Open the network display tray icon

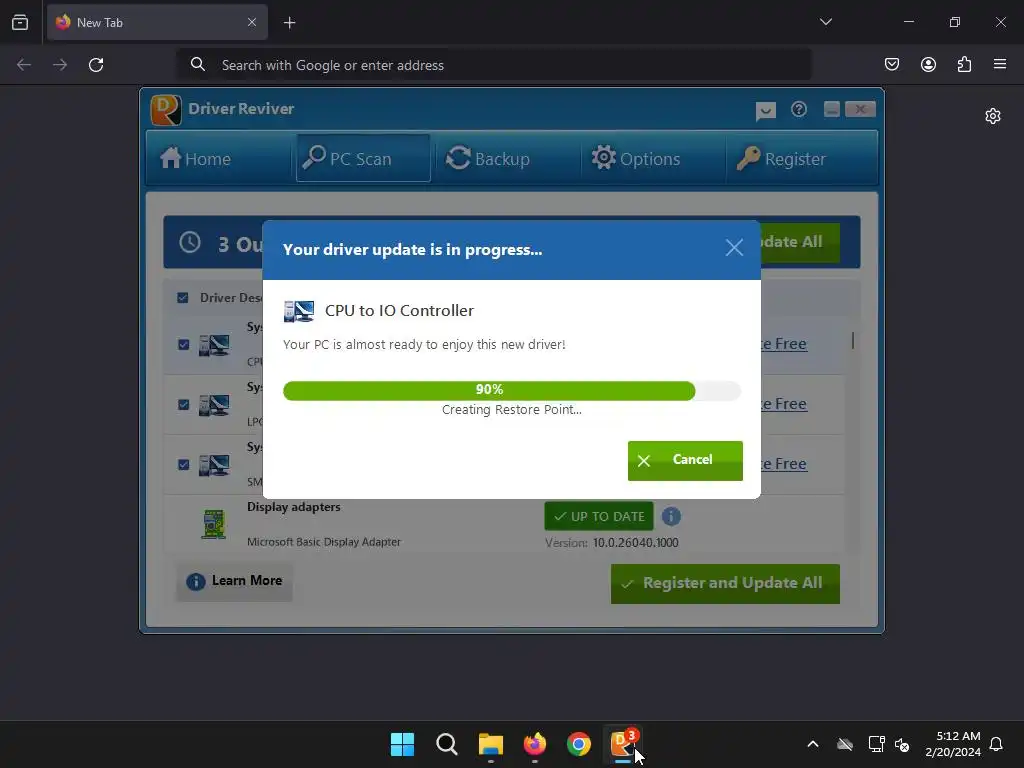(x=876, y=744)
